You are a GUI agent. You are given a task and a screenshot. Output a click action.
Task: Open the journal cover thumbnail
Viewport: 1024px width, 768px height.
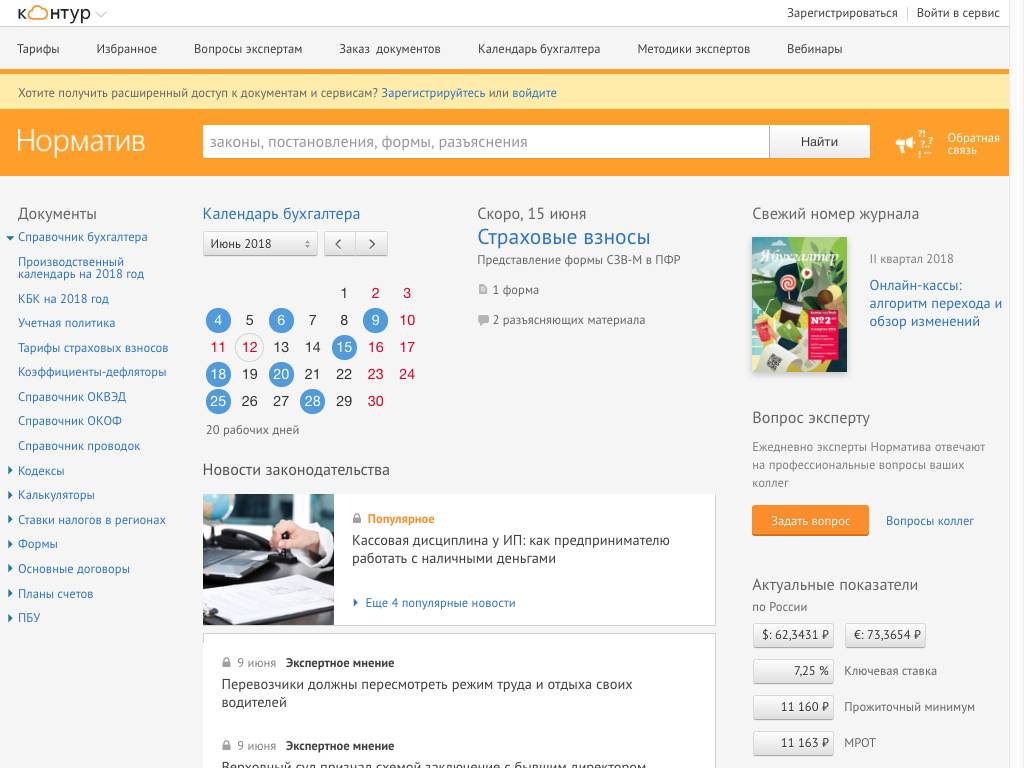799,304
